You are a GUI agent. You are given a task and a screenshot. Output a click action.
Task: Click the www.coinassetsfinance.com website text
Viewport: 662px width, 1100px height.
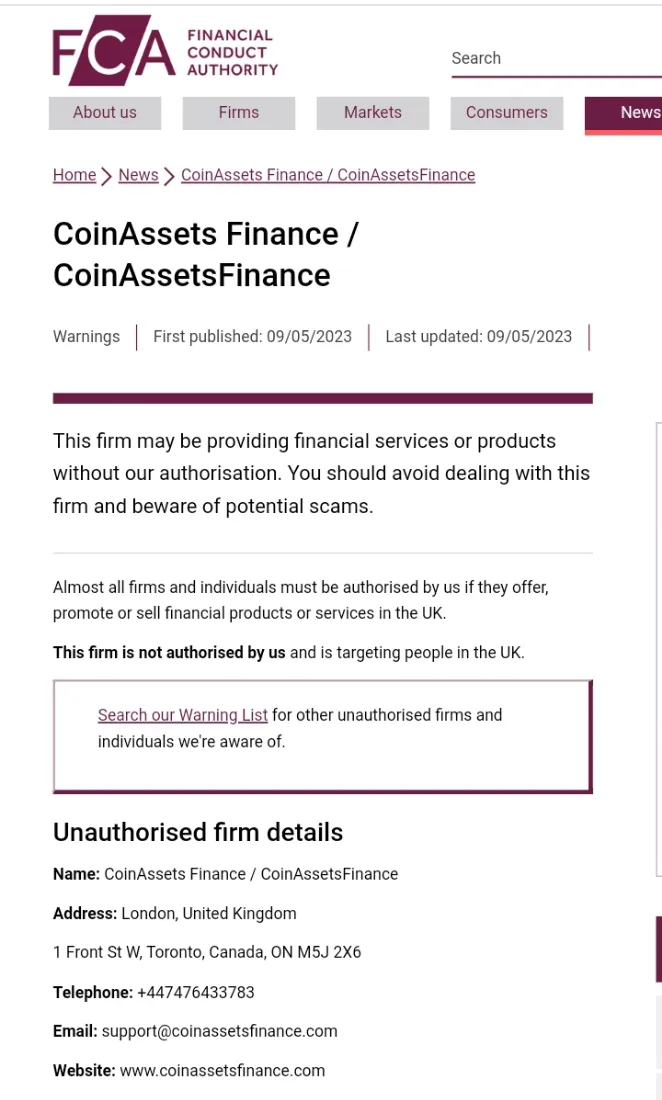point(222,1071)
